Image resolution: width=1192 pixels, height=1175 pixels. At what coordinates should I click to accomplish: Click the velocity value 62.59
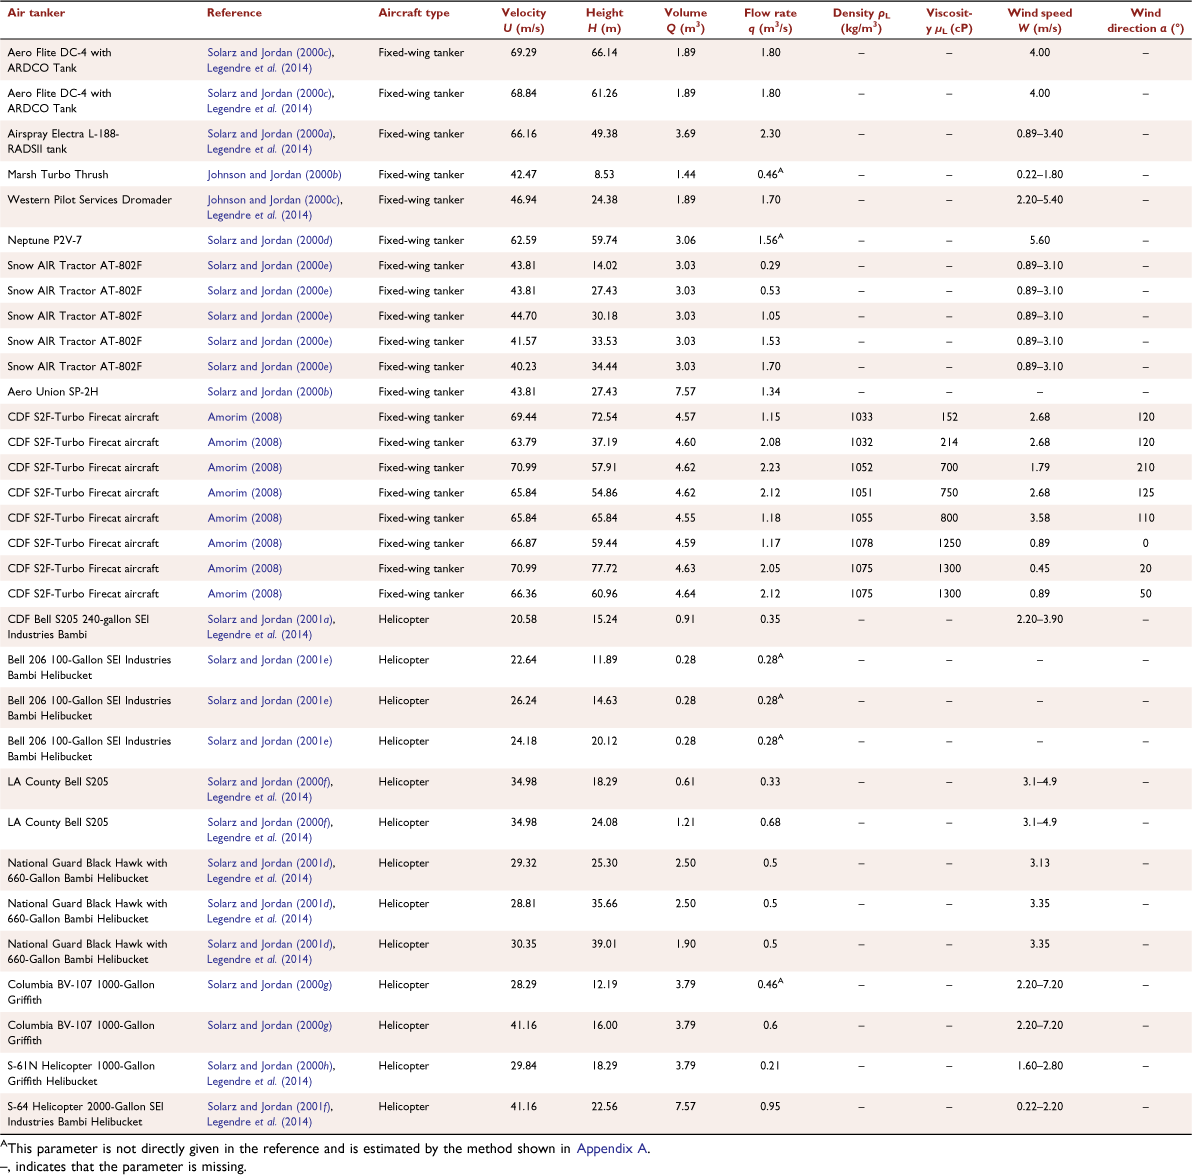coord(524,240)
